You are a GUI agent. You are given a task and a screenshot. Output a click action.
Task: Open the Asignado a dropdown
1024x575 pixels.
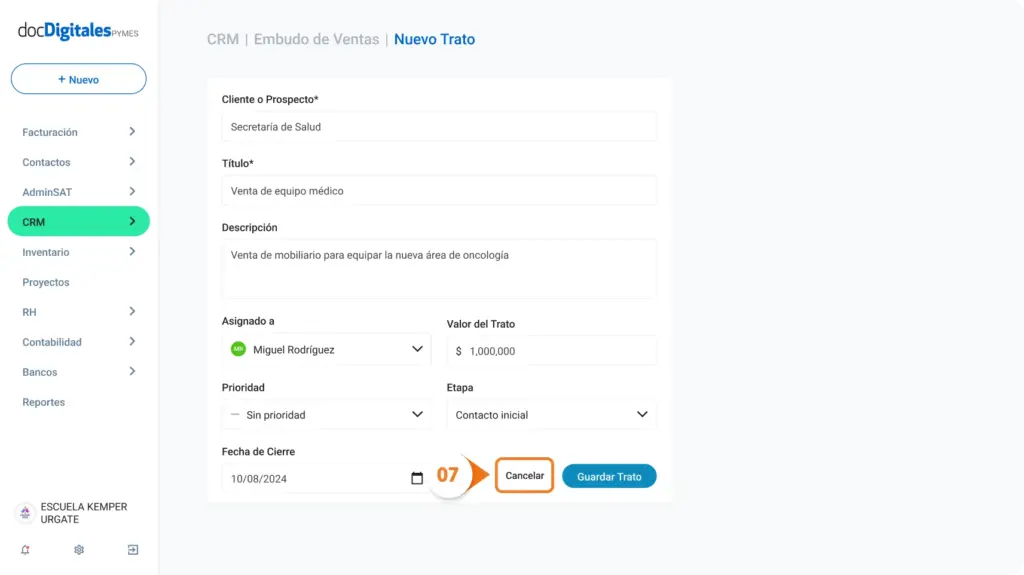point(326,350)
